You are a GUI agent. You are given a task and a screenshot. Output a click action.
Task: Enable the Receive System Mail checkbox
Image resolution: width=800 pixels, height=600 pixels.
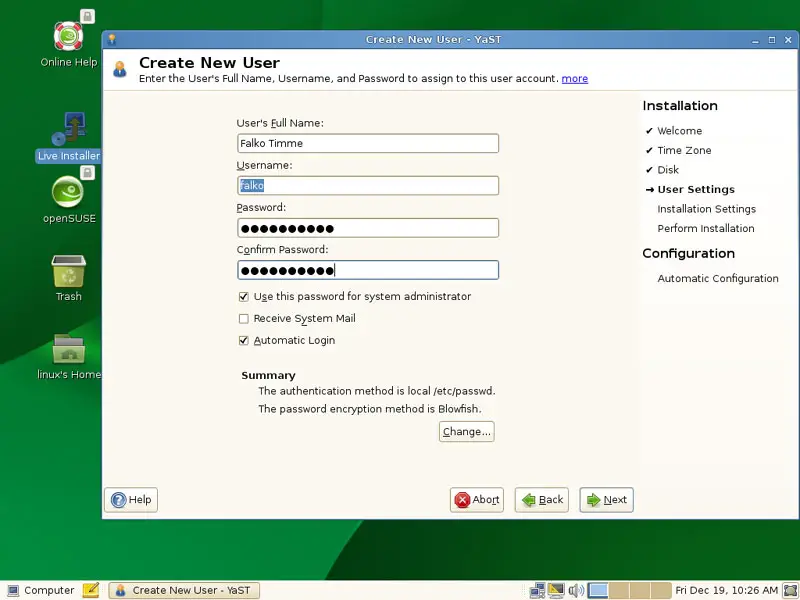(x=244, y=319)
